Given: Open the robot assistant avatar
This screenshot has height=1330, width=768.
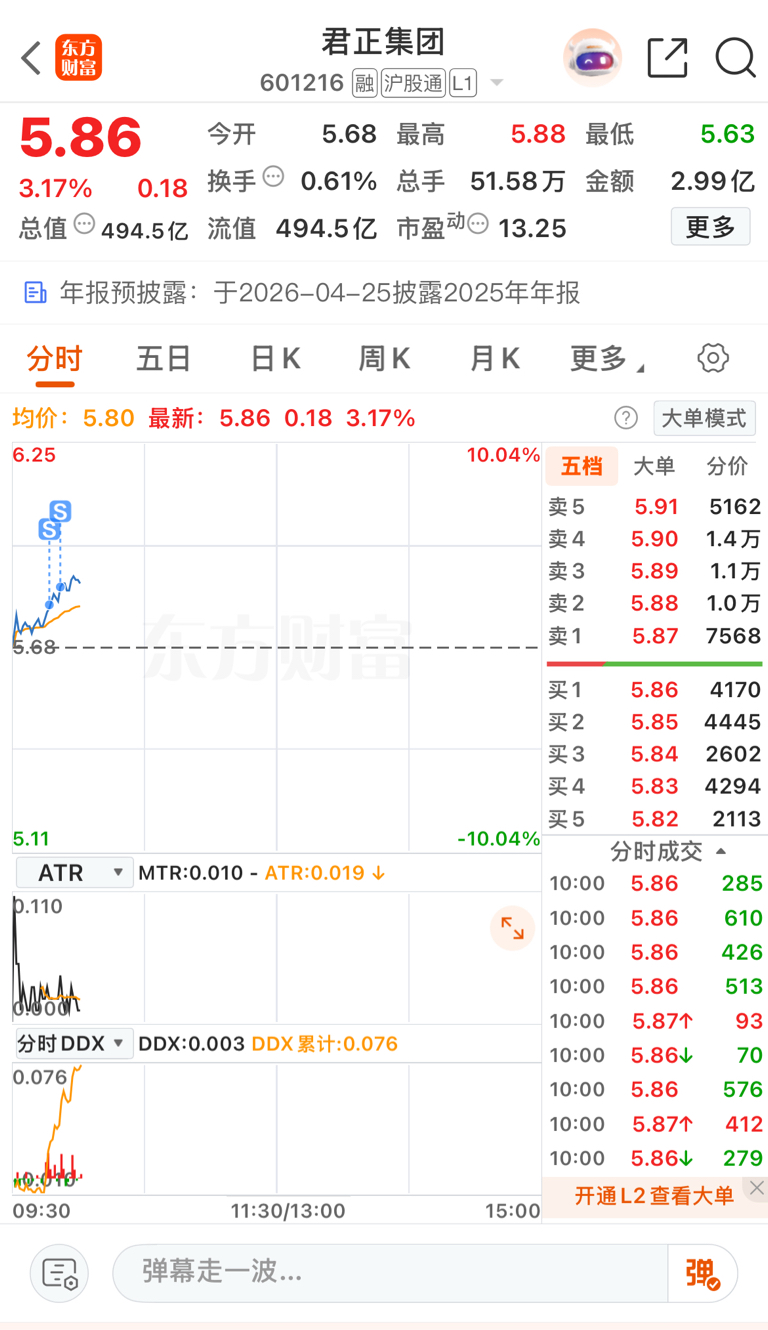Looking at the screenshot, I should coord(593,58).
